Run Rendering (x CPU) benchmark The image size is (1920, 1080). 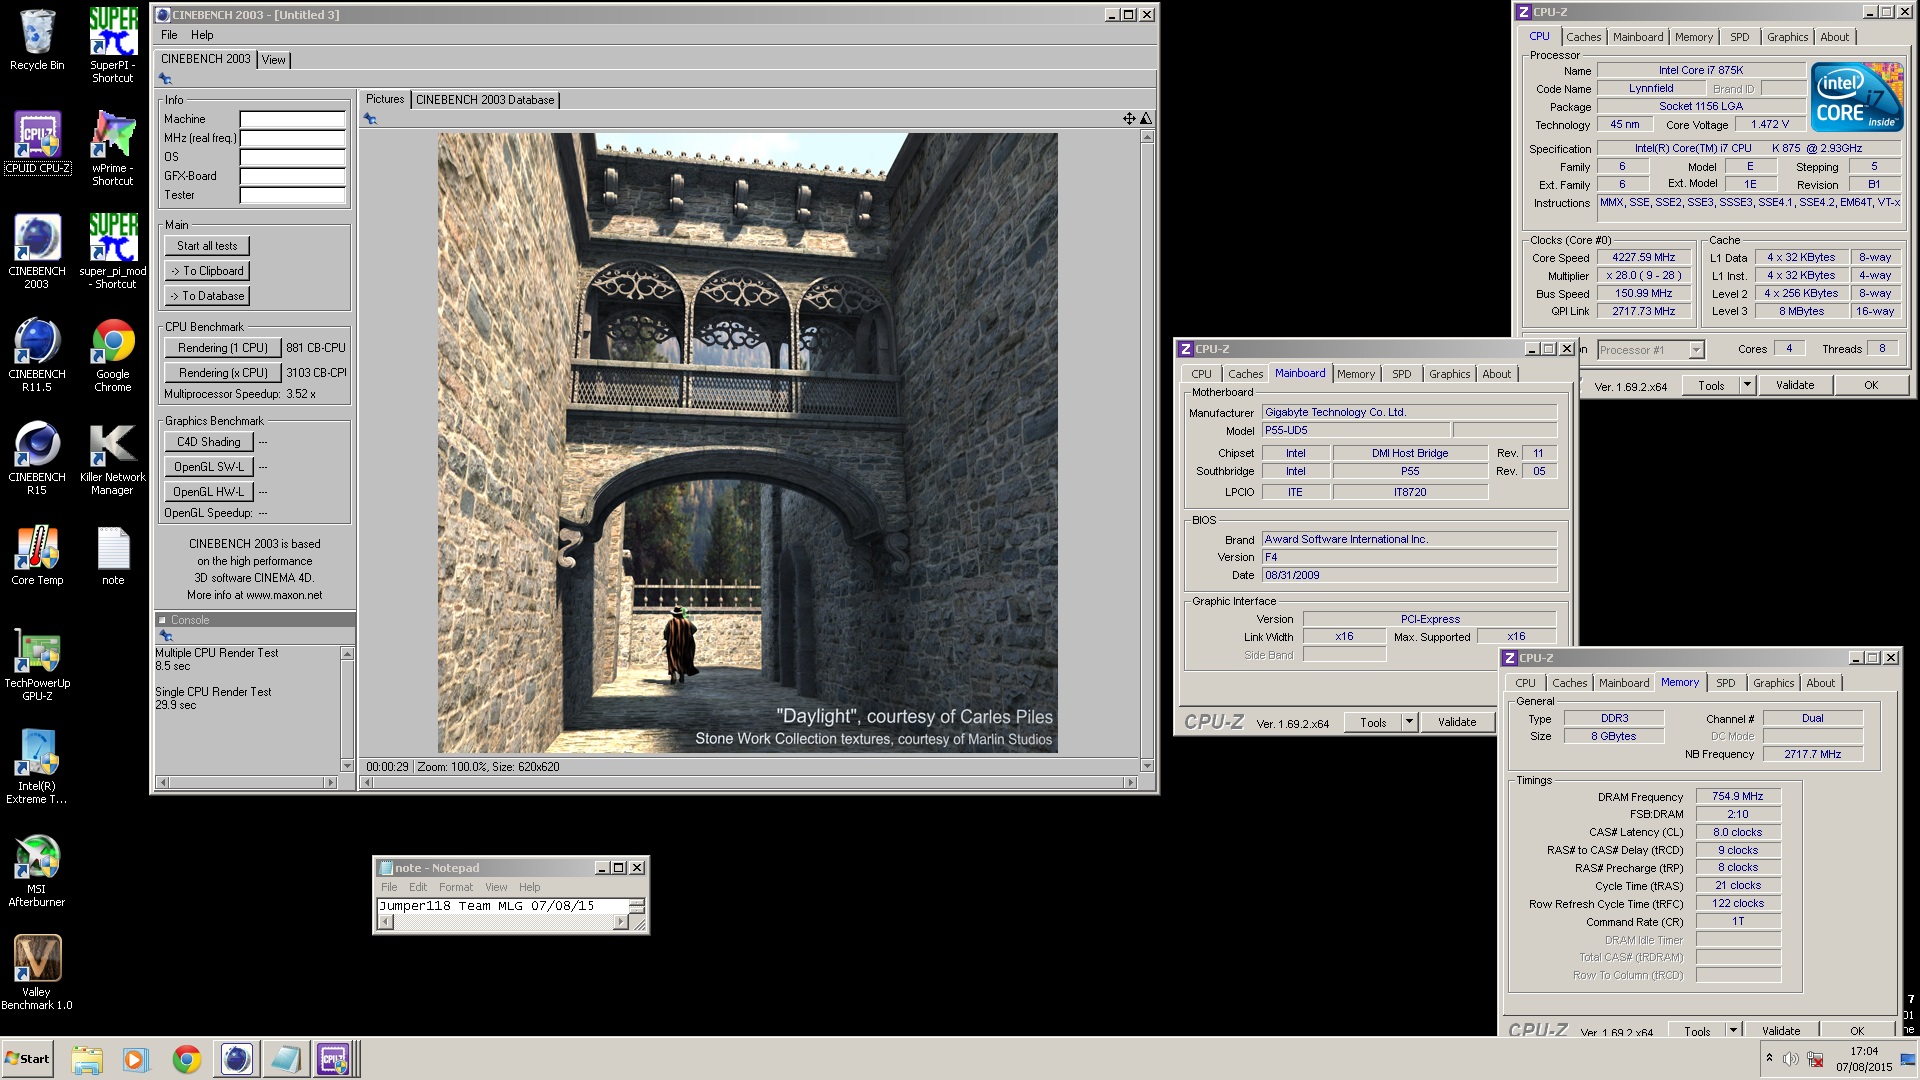222,373
